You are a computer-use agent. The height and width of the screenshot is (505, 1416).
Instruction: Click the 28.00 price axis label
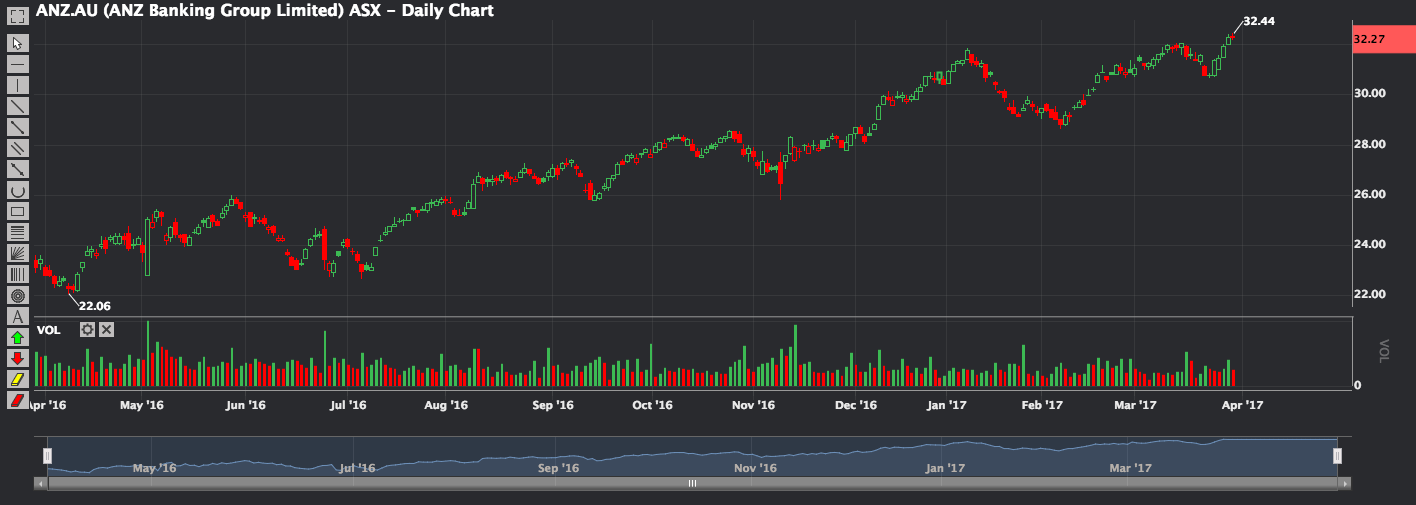[1369, 144]
